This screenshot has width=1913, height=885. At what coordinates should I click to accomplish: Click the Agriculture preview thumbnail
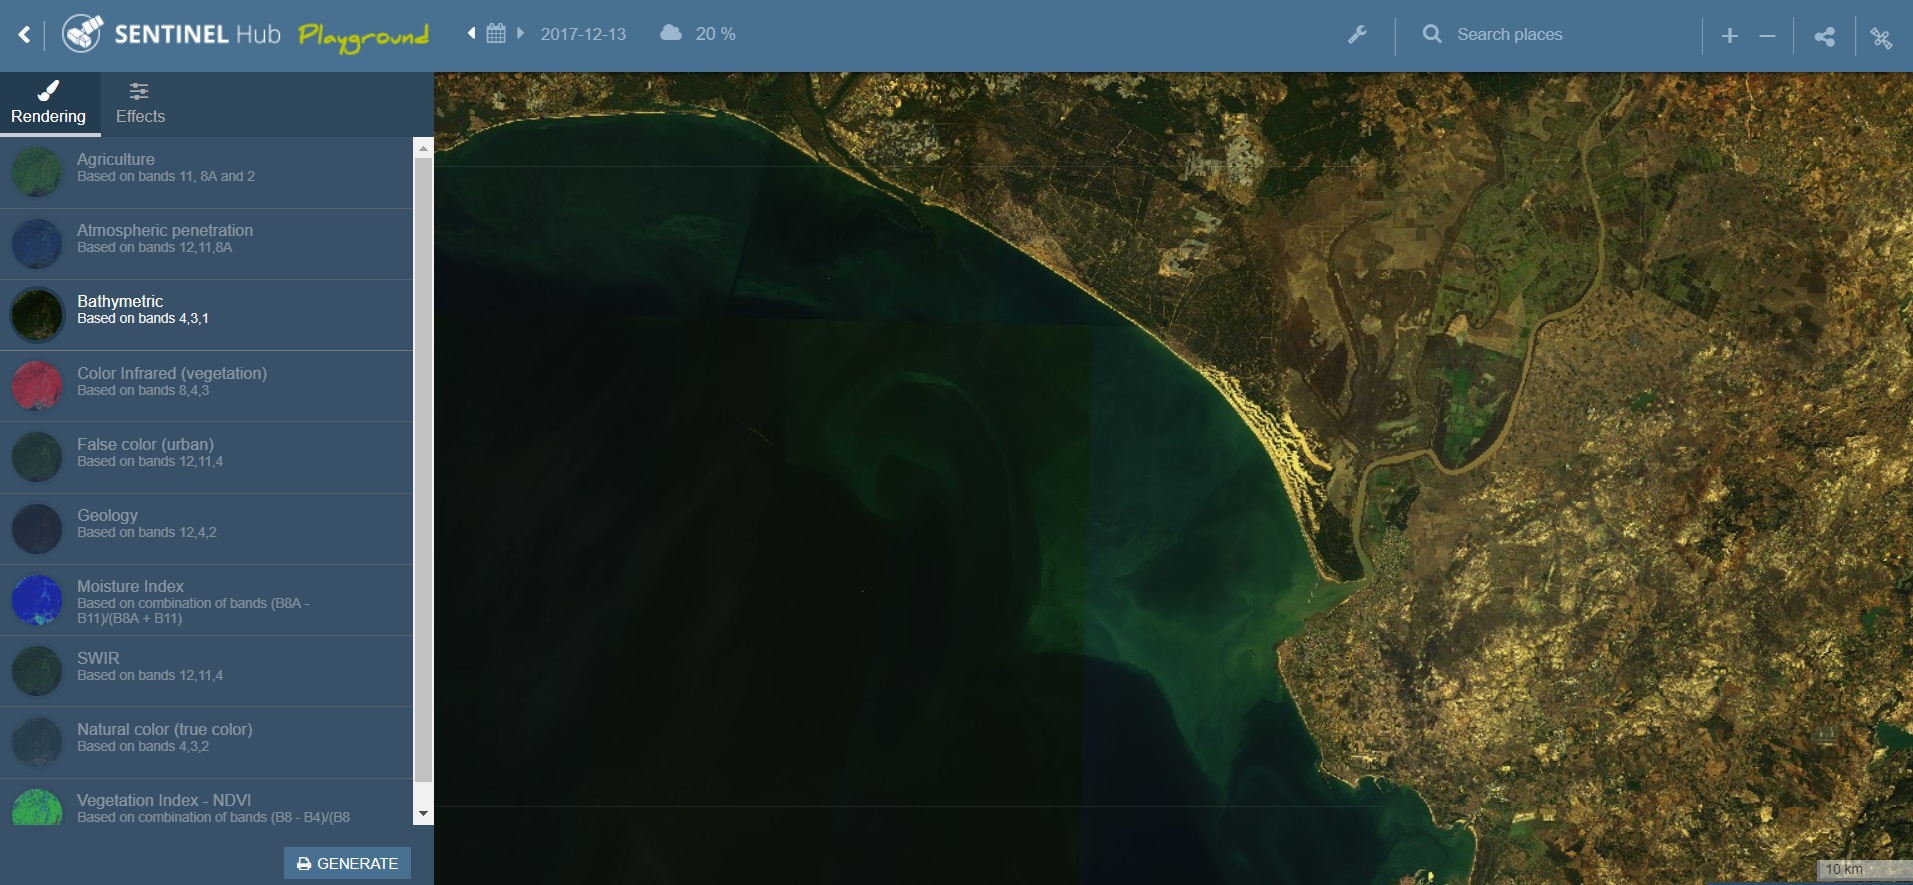coord(37,172)
